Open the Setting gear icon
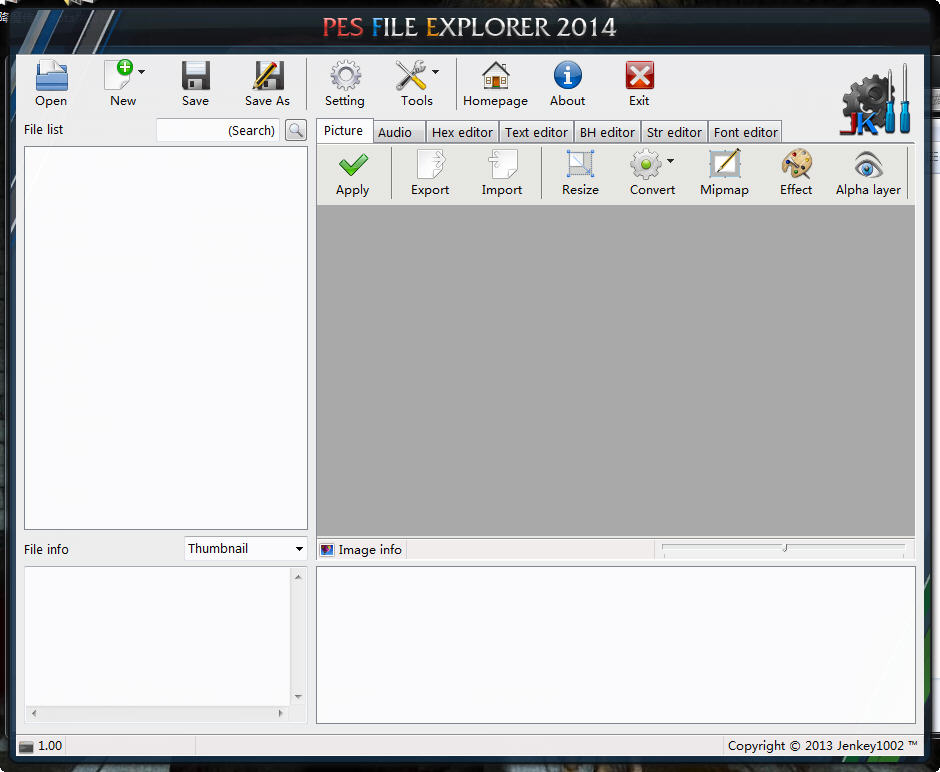Viewport: 940px width, 772px height. [345, 76]
